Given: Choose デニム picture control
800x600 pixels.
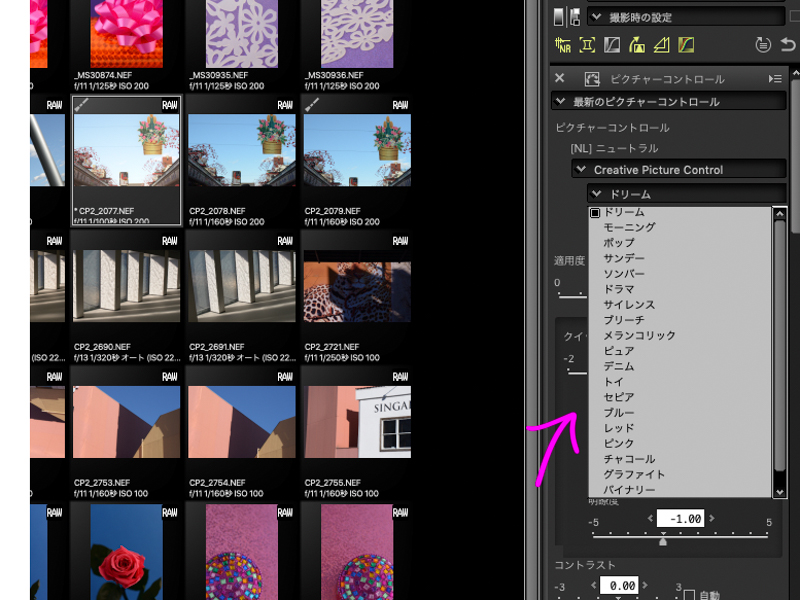Looking at the screenshot, I should tap(681, 366).
